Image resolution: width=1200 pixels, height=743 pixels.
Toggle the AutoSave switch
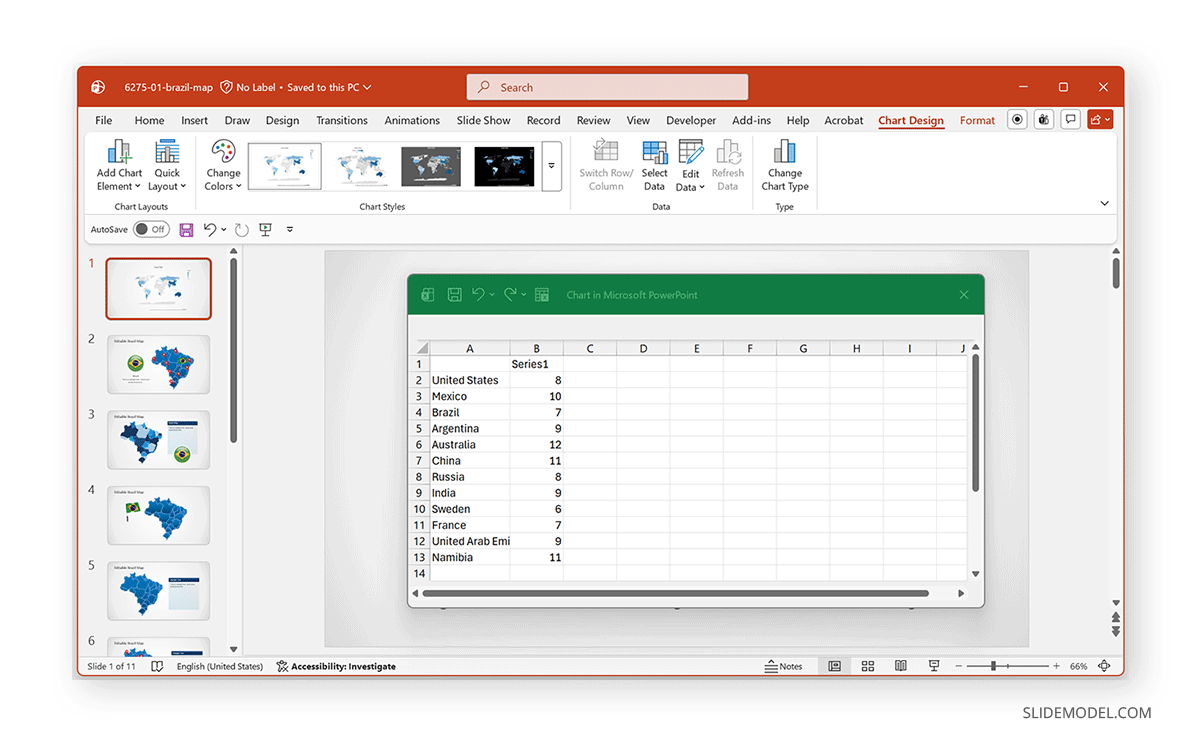[151, 230]
